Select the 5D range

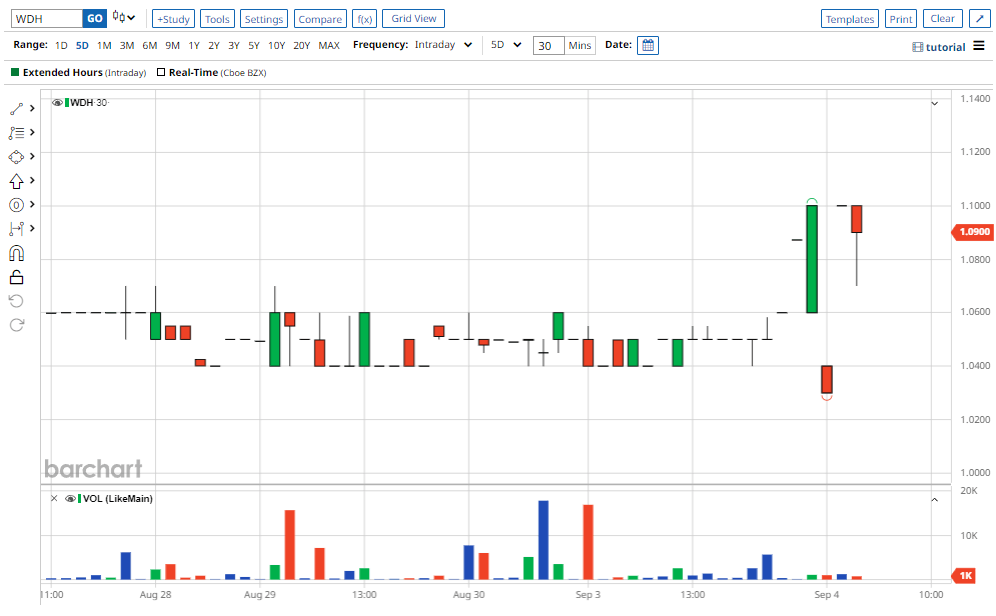[x=82, y=46]
